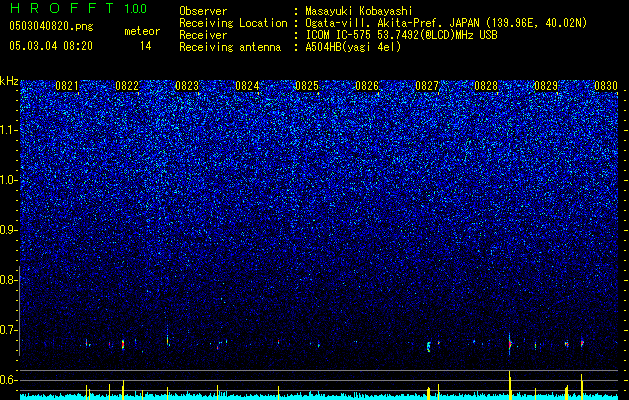Click the strong red meteor echo after 0828
The height and width of the screenshot is (400, 629).
(x=510, y=344)
